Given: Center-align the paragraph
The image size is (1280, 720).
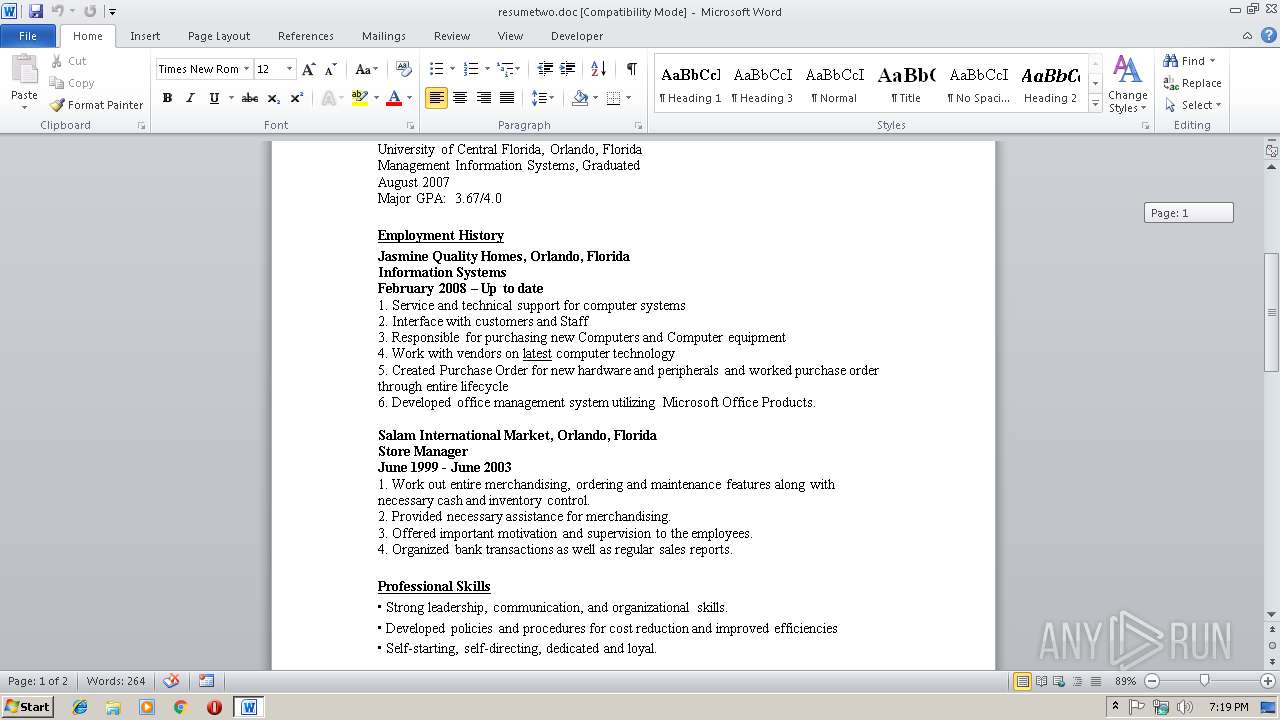Looking at the screenshot, I should pos(460,98).
